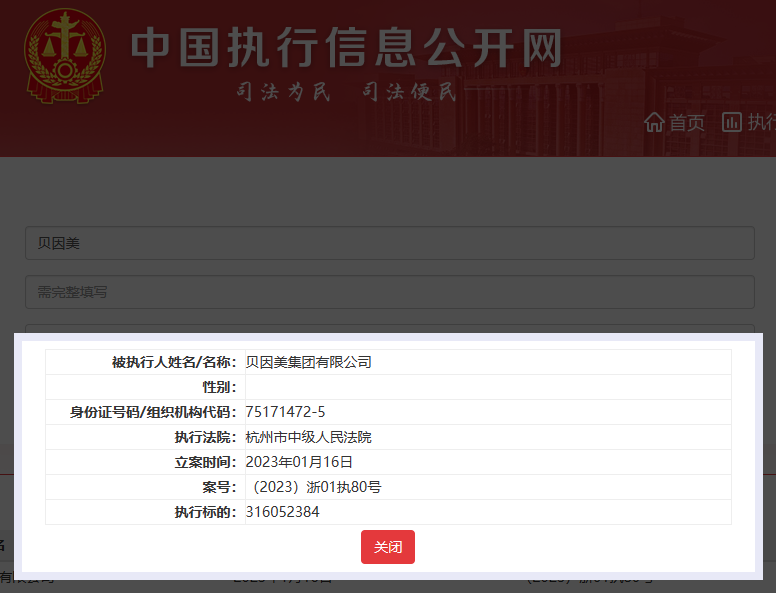Click the court emblem logo
This screenshot has width=776, height=593.
tap(65, 55)
